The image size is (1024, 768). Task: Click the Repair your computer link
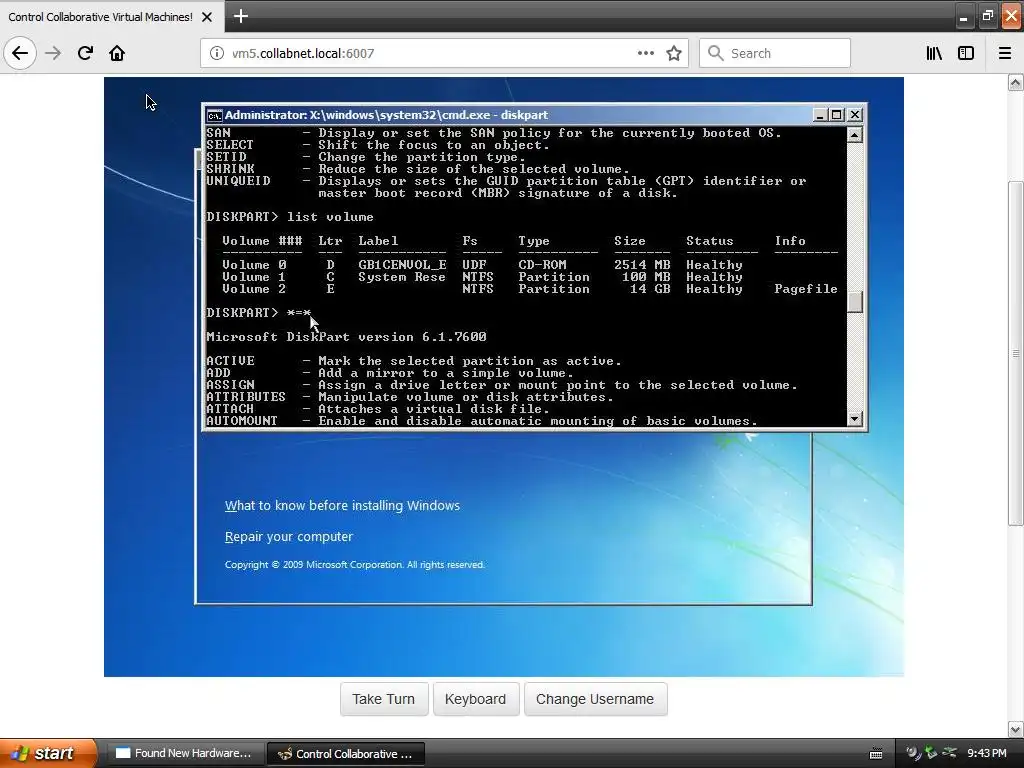coord(289,537)
